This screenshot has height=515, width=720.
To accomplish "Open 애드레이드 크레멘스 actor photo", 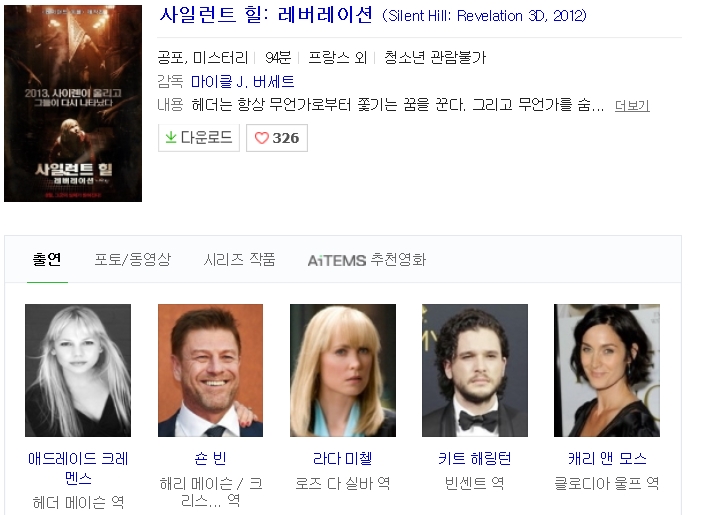I will click(78, 370).
